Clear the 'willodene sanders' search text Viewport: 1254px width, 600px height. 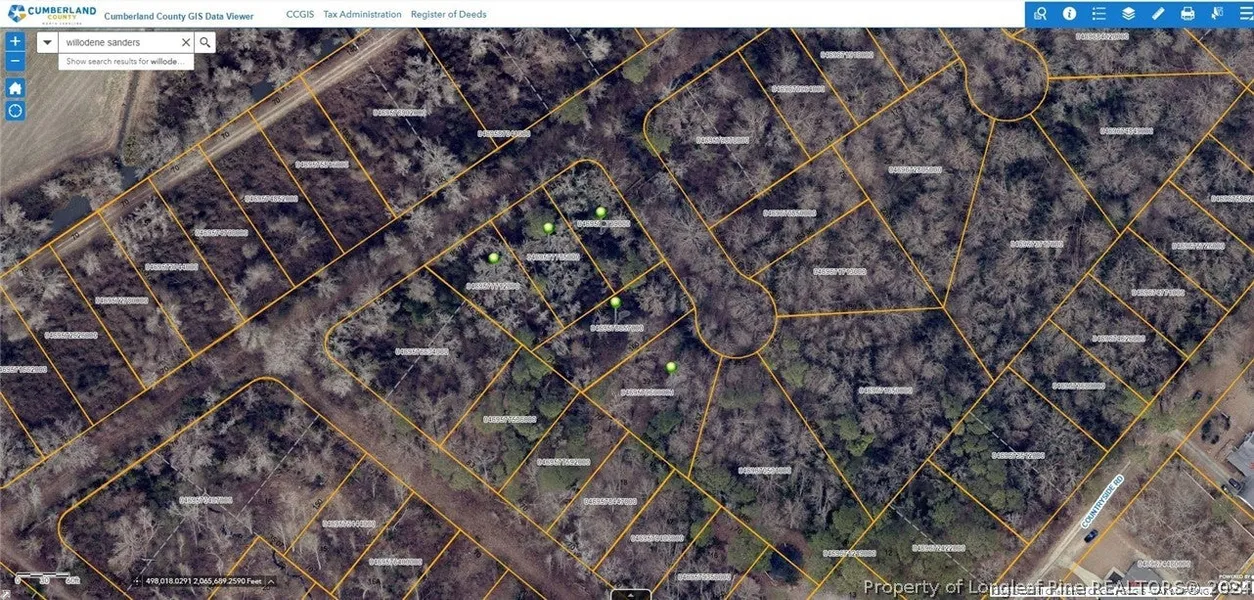185,43
